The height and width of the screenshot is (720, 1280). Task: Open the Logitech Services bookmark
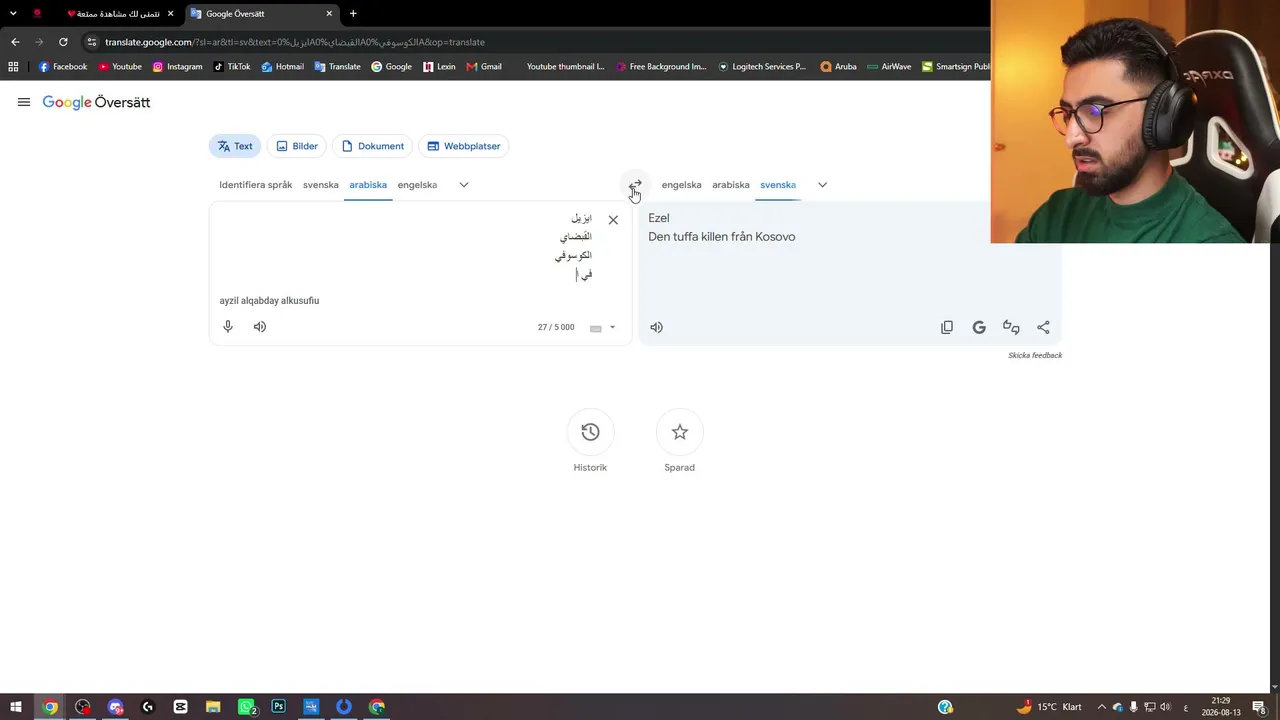(762, 67)
